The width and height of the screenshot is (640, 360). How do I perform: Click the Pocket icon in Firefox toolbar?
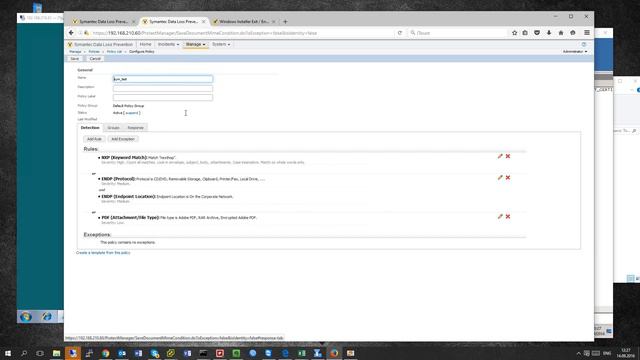coord(537,33)
